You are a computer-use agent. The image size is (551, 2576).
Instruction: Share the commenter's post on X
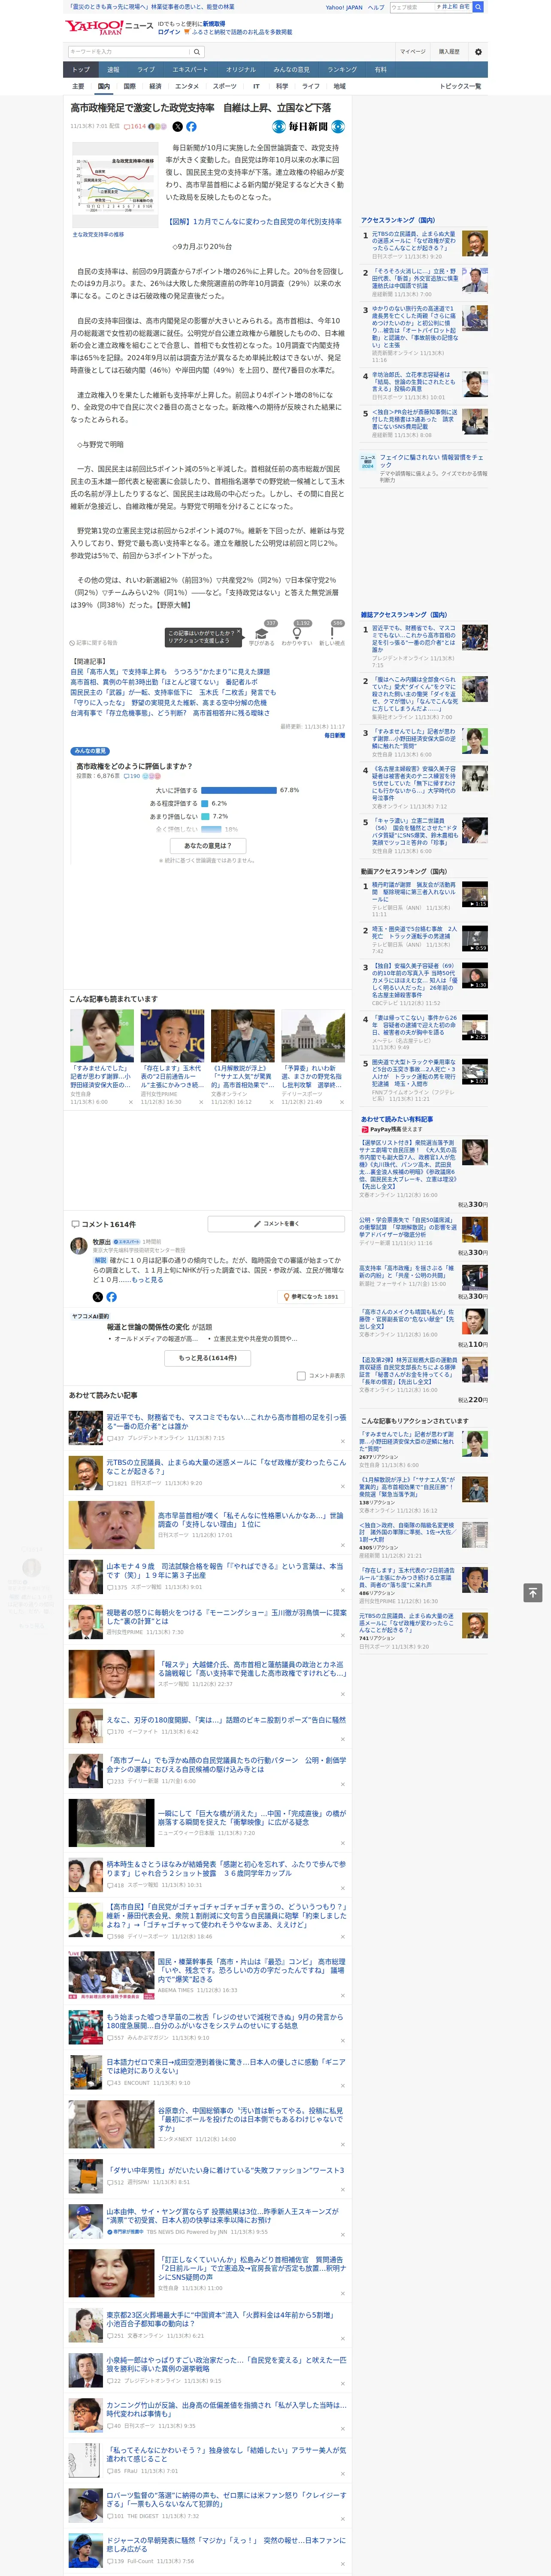click(x=98, y=1297)
